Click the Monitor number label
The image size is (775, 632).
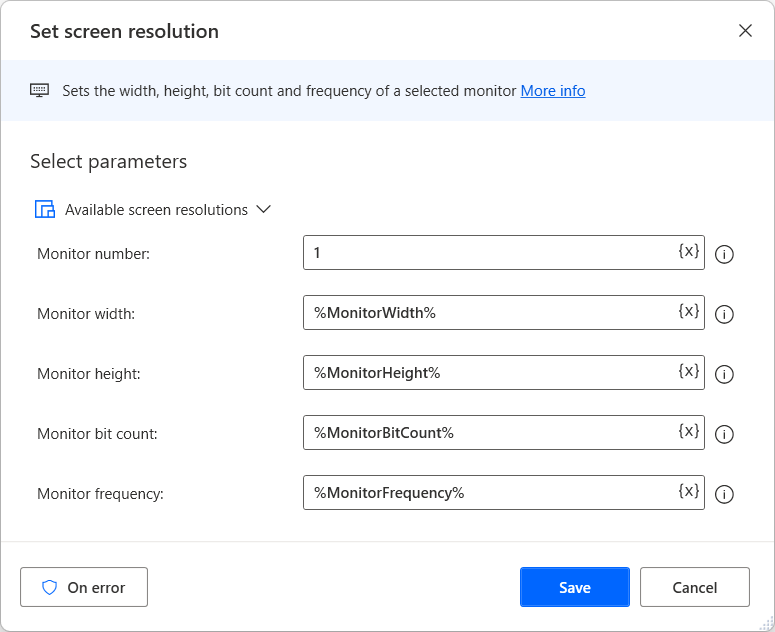click(x=93, y=253)
